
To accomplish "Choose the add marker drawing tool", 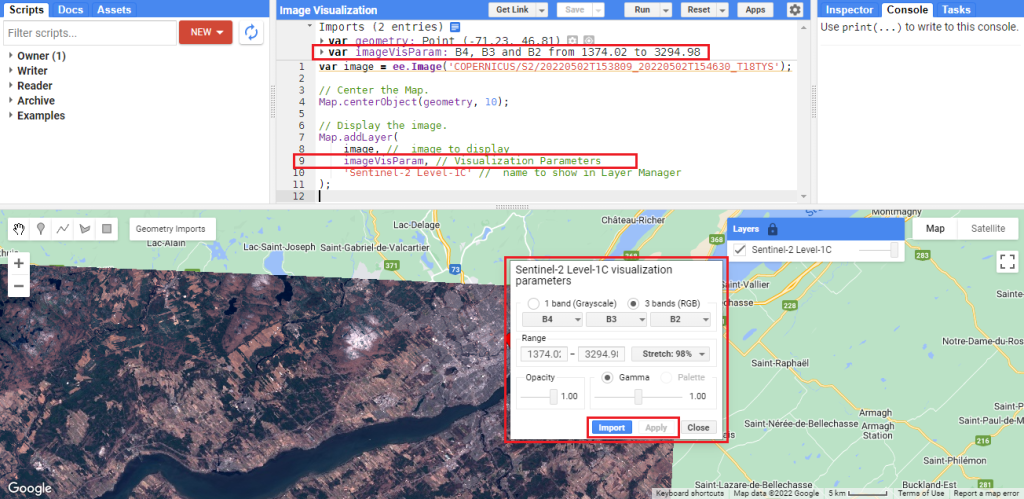I will (x=41, y=228).
